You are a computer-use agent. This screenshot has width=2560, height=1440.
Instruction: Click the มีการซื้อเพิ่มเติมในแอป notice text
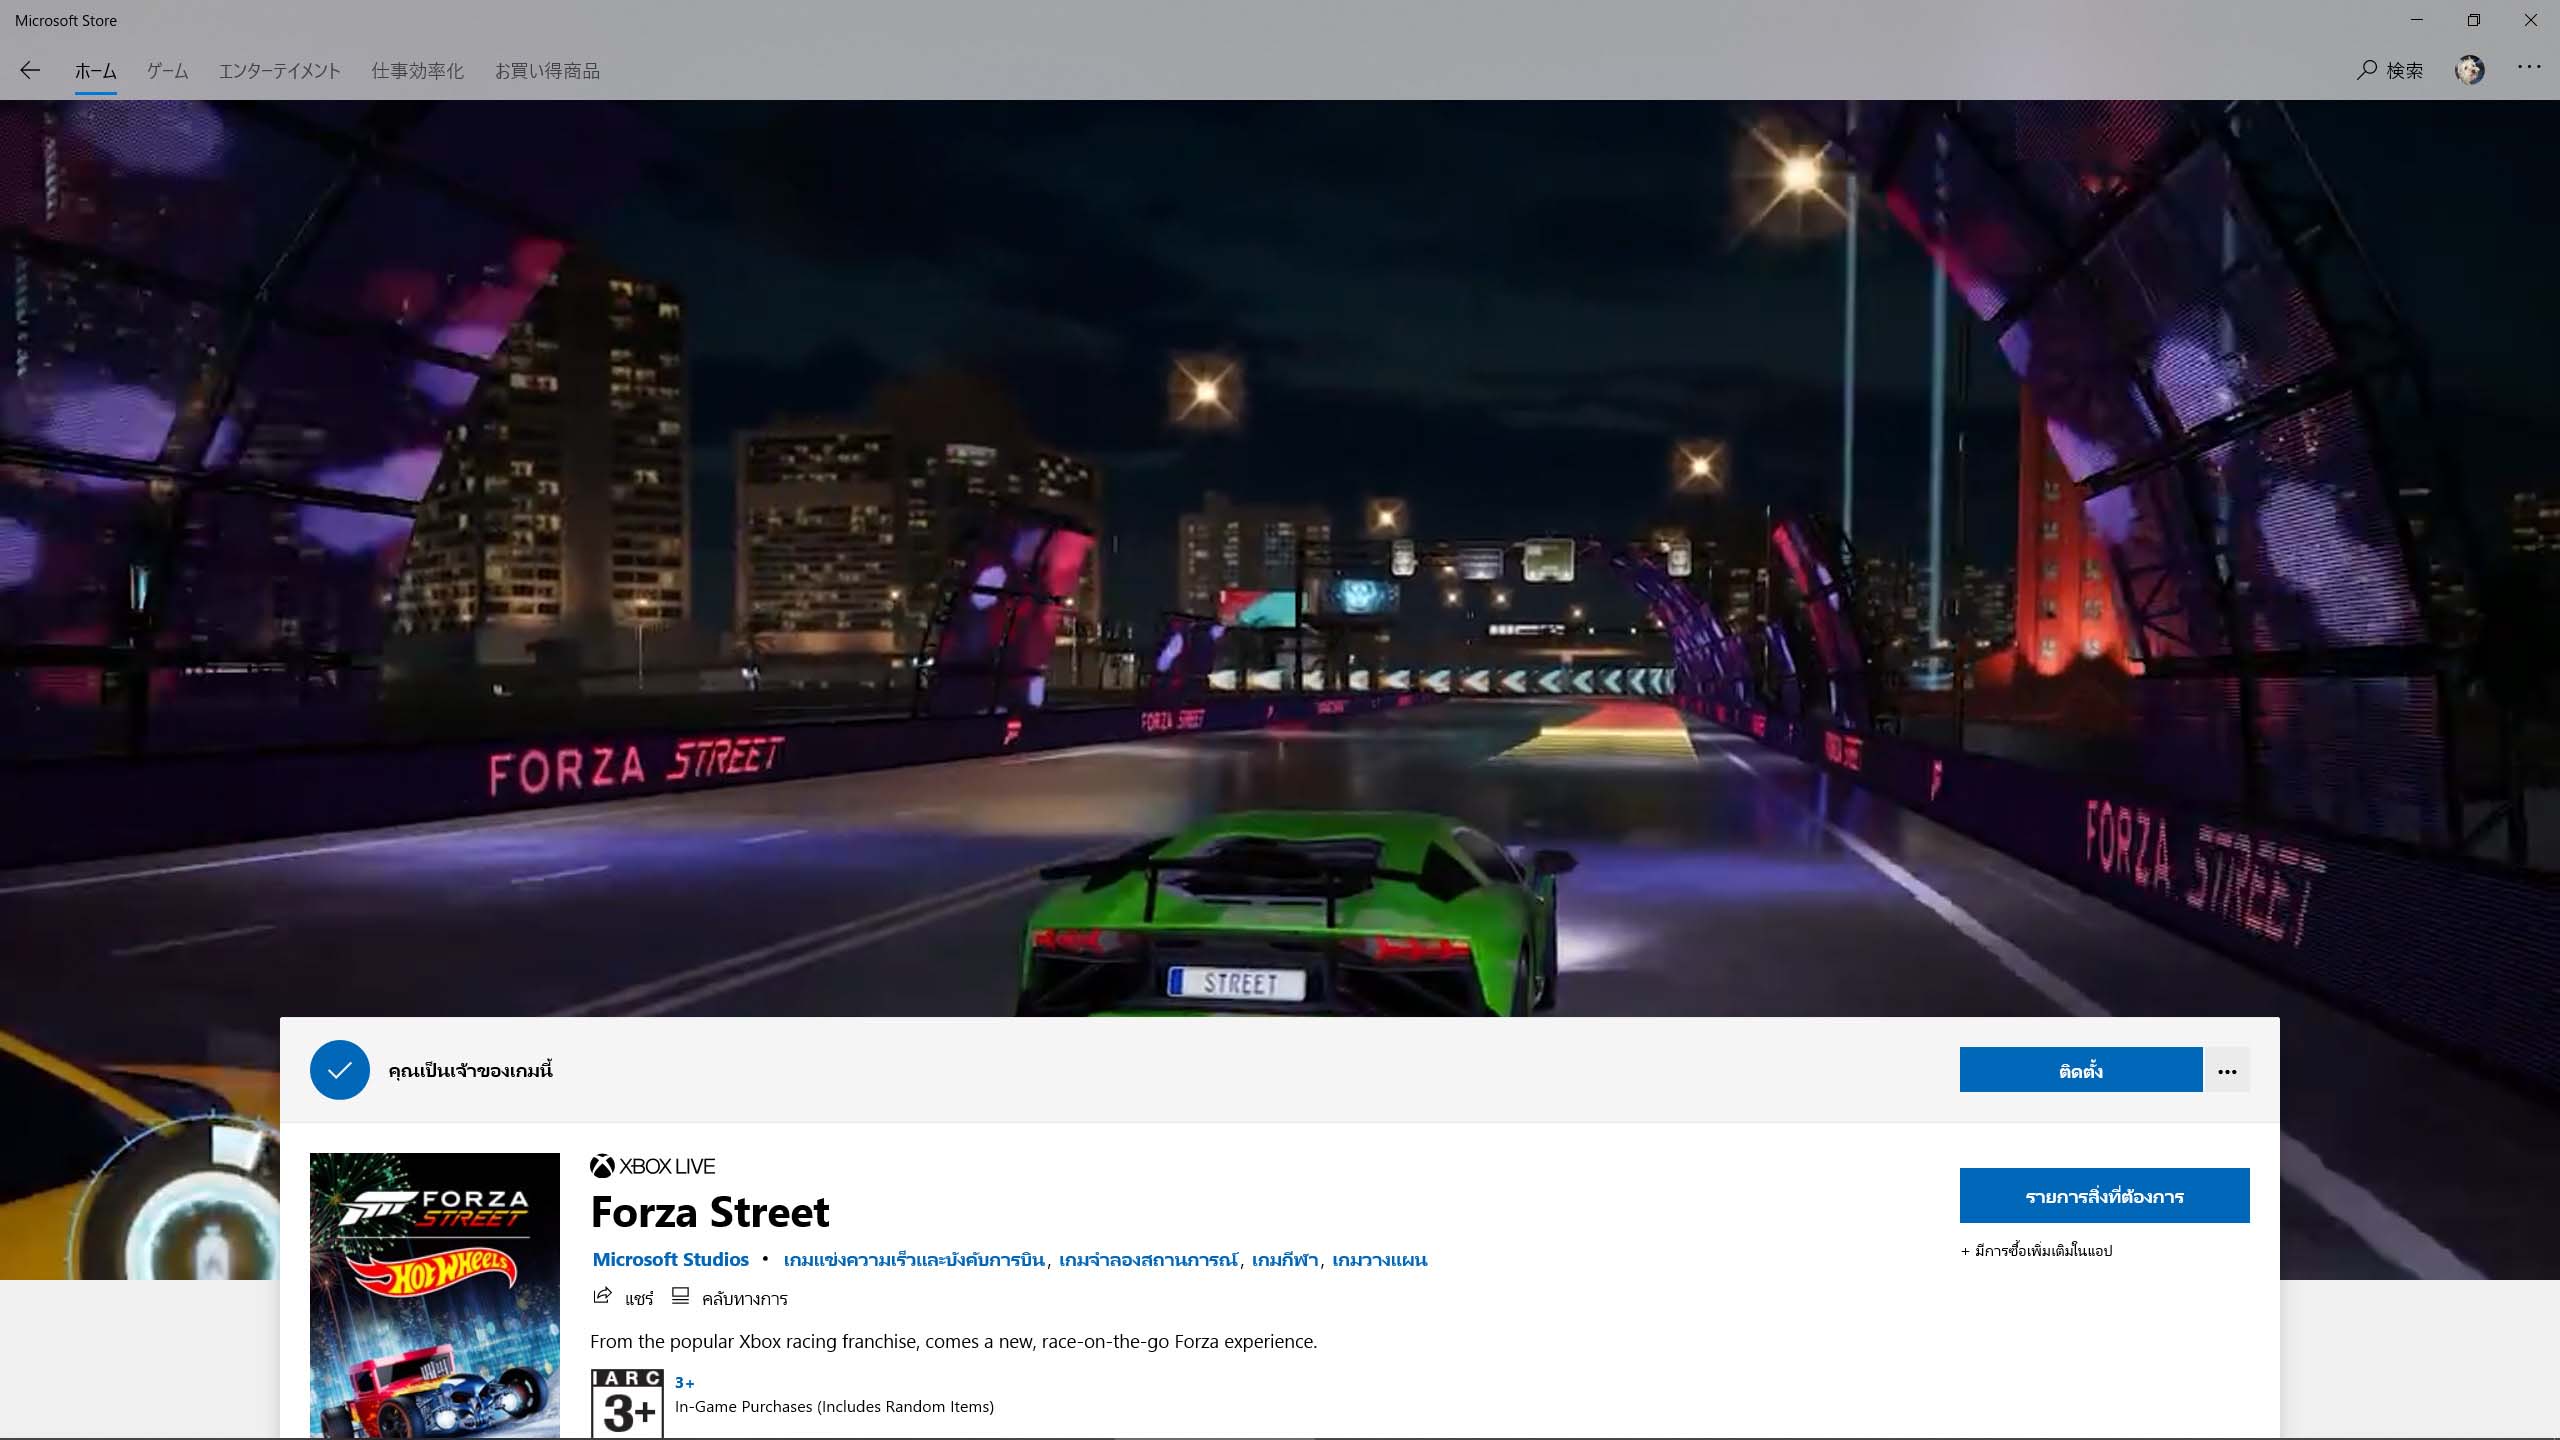pos(2037,1251)
